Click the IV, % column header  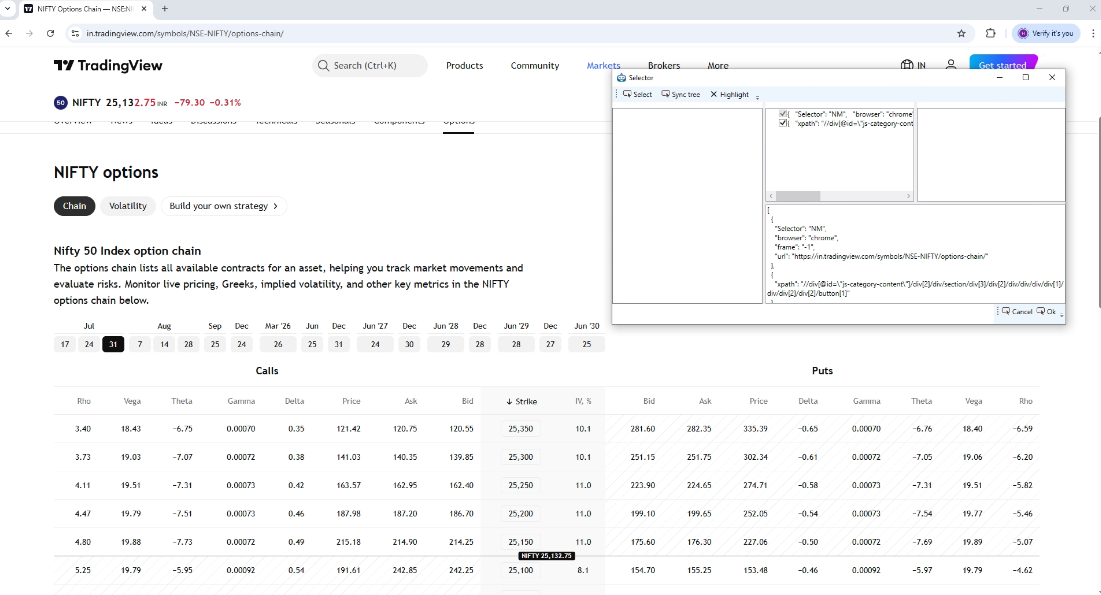584,401
